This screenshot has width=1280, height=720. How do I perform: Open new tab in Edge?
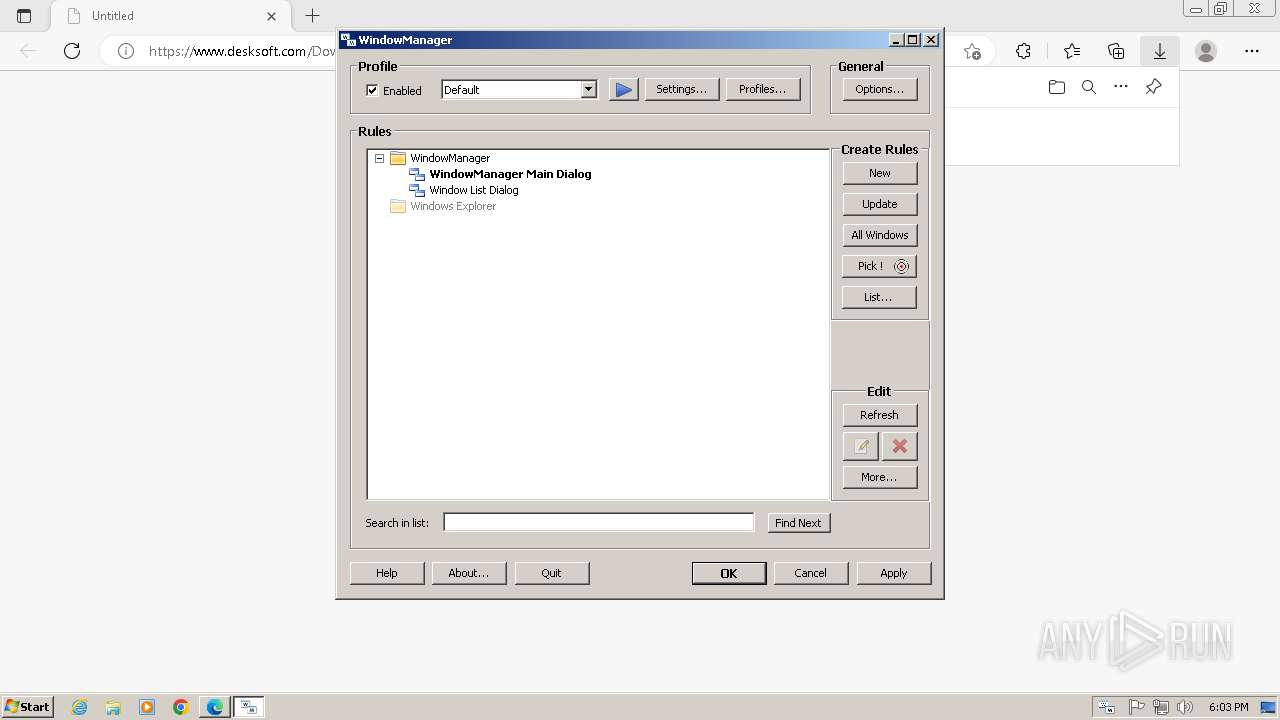(312, 16)
